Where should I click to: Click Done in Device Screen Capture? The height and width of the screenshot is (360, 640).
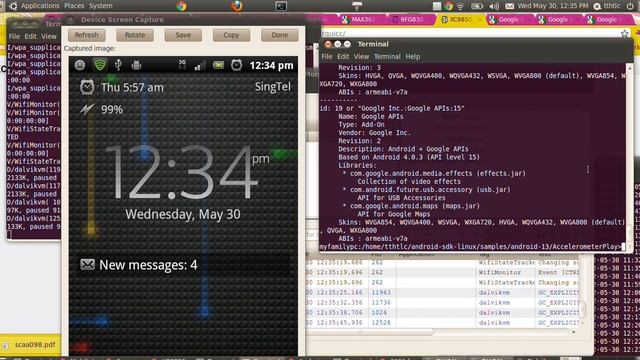(280, 35)
